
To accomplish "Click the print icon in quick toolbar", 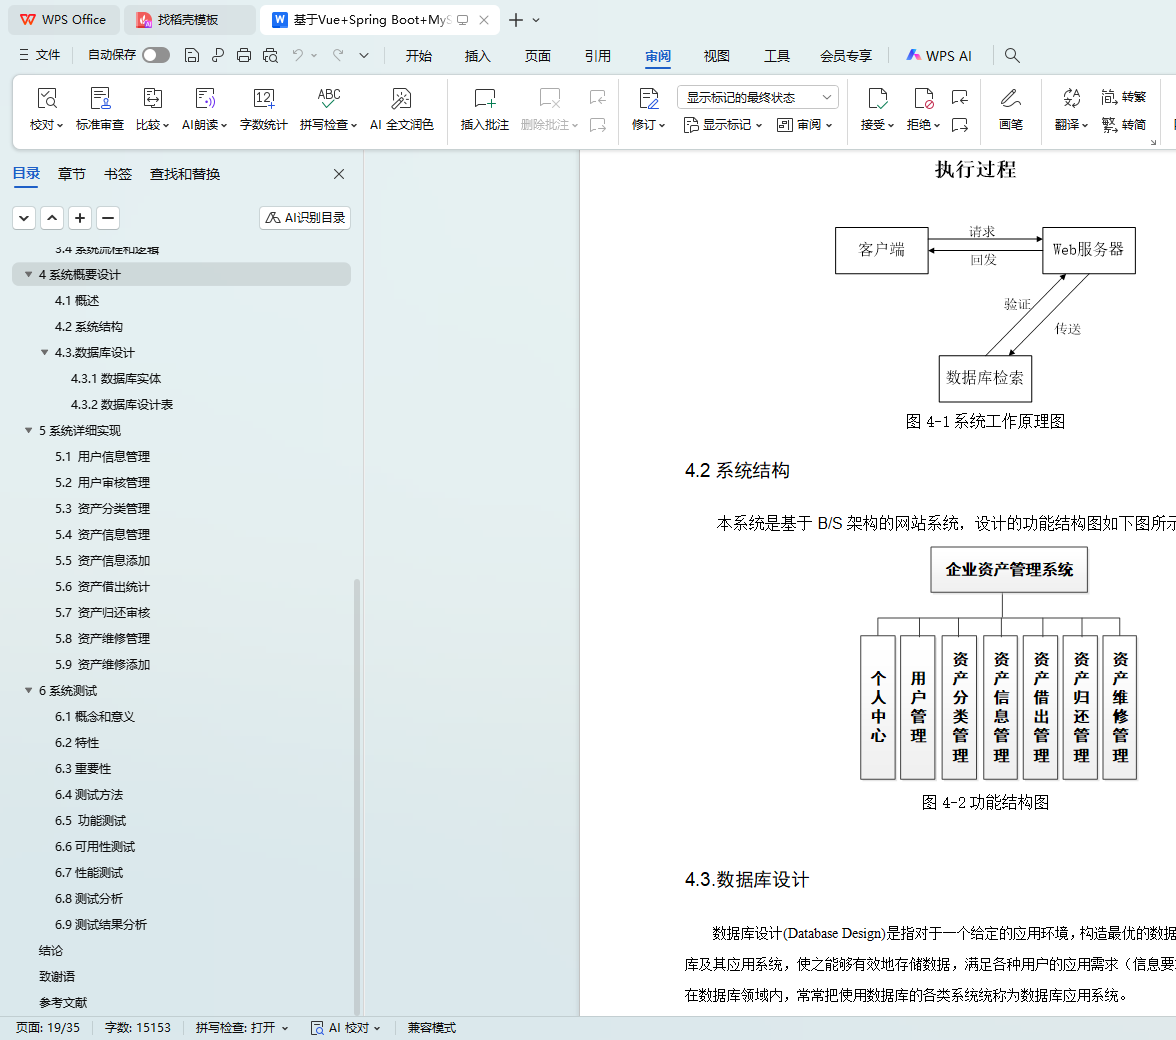I will click(244, 56).
